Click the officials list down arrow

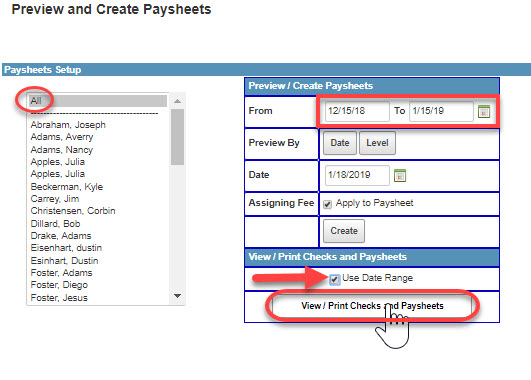click(177, 296)
